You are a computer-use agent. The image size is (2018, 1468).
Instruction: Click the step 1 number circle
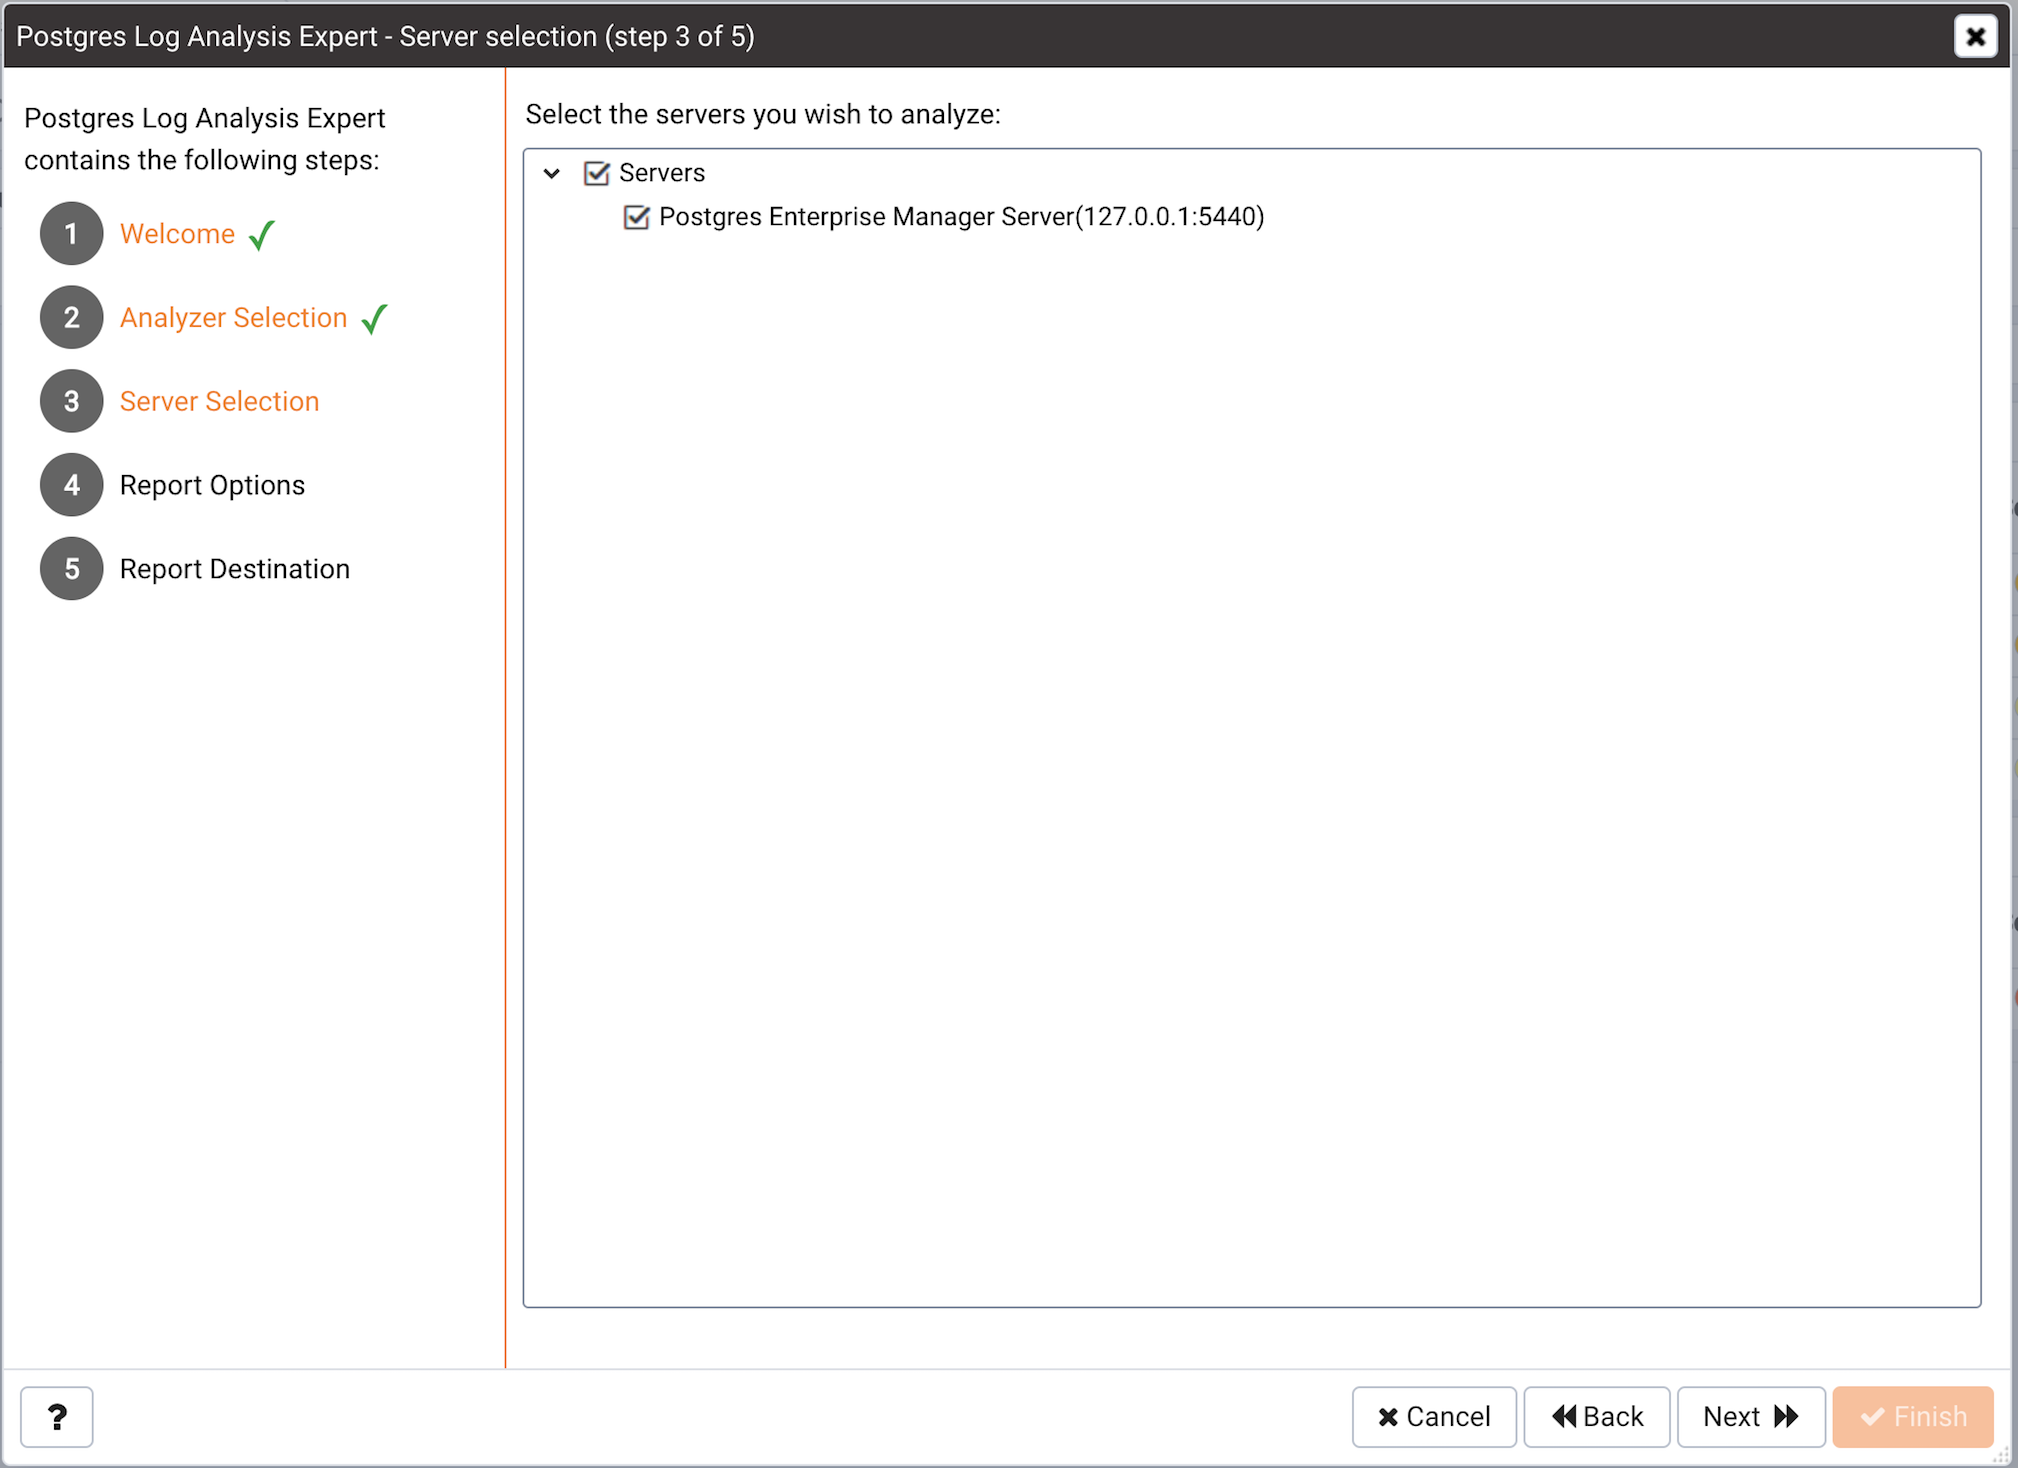click(x=72, y=234)
